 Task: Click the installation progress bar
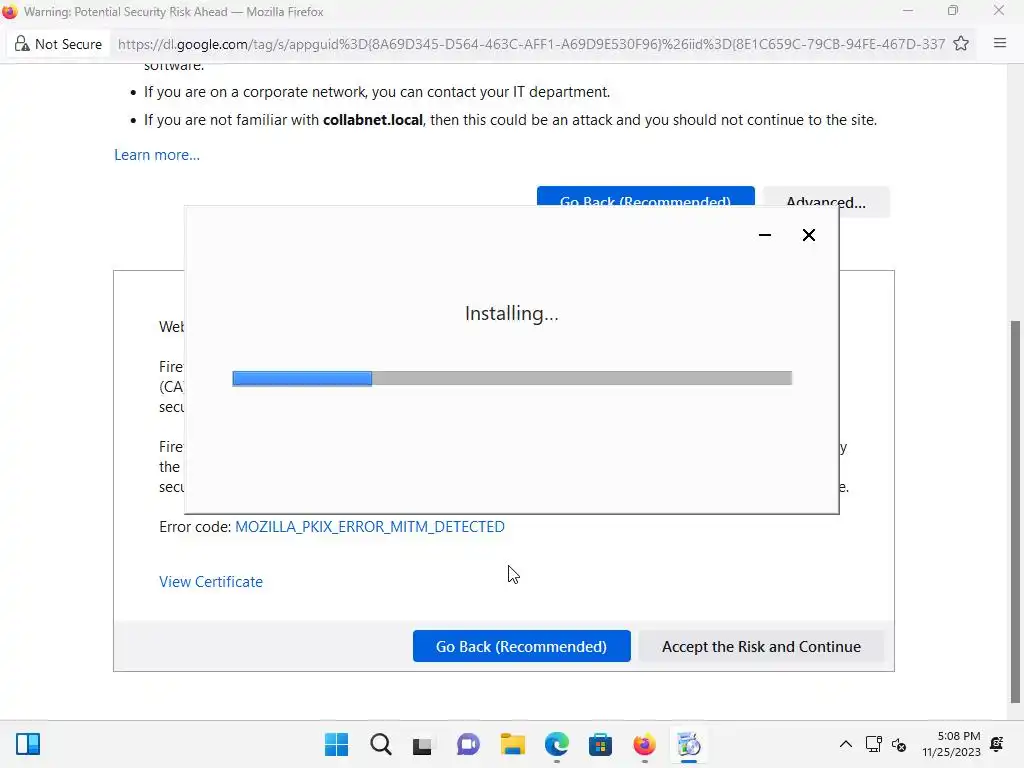coord(512,378)
